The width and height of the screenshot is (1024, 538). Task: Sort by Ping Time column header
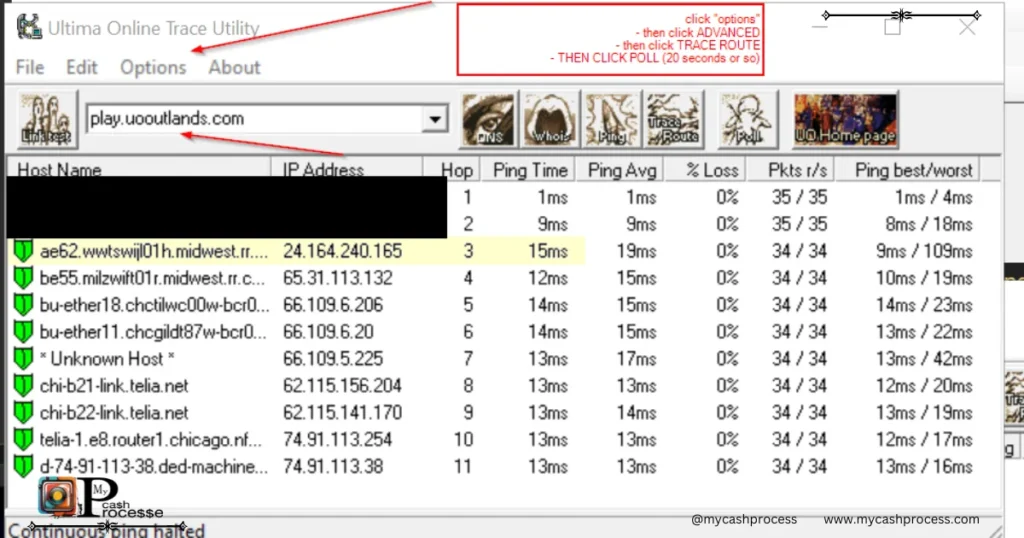tap(528, 170)
